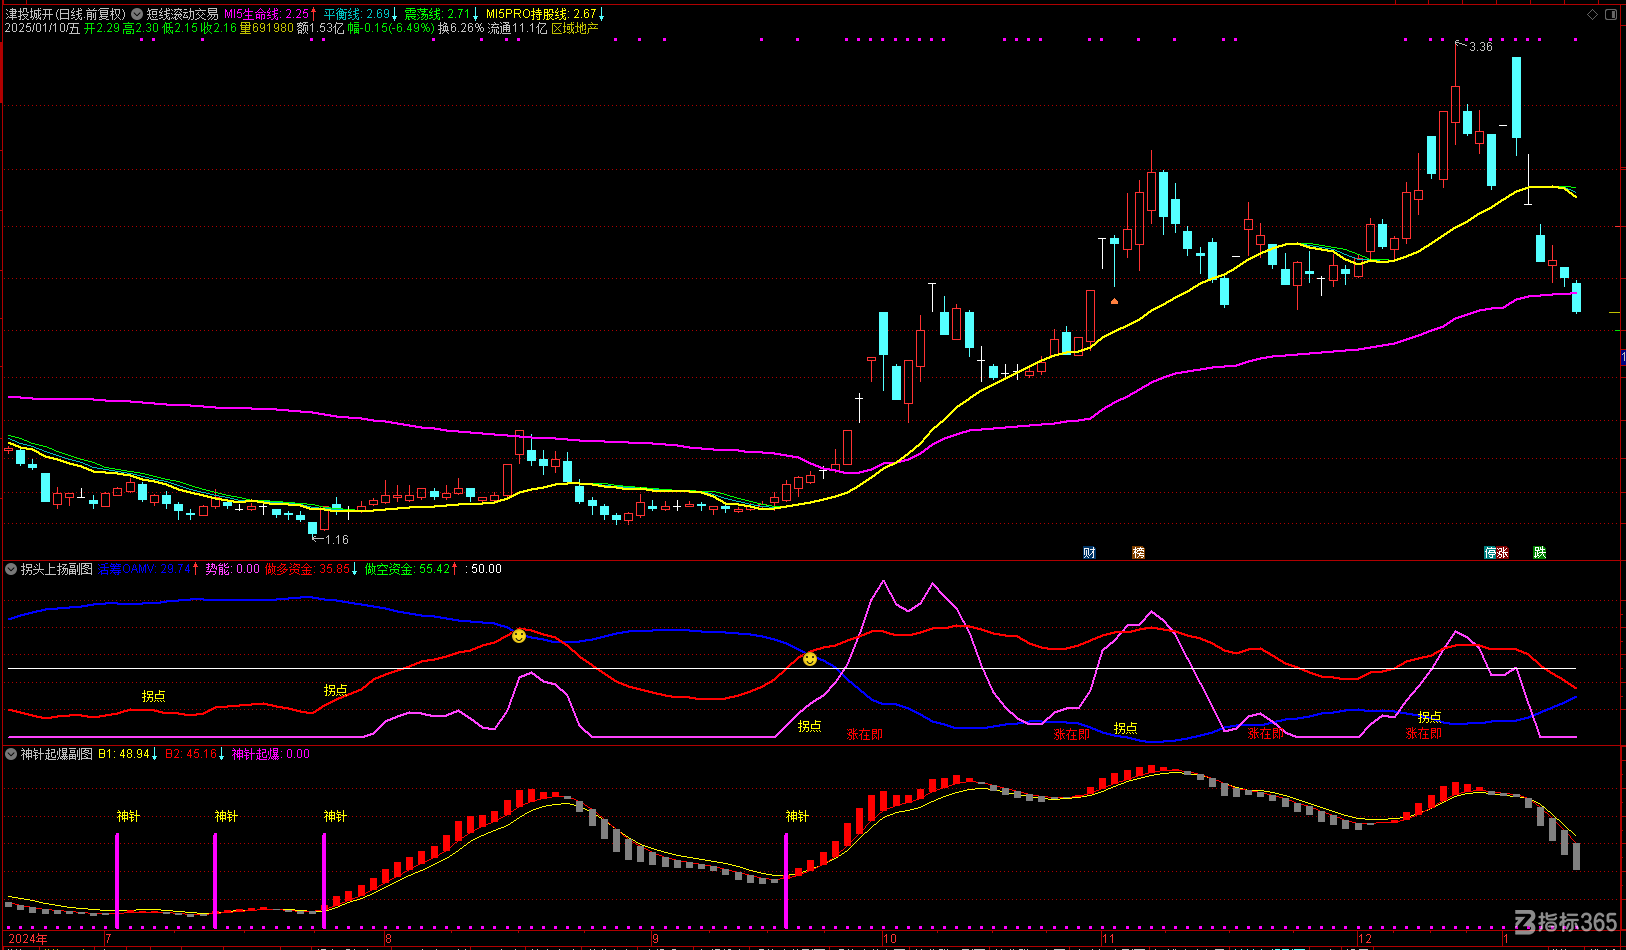Image resolution: width=1626 pixels, height=950 pixels.
Task: Click the 换6.26% turnover rate
Action: point(461,28)
